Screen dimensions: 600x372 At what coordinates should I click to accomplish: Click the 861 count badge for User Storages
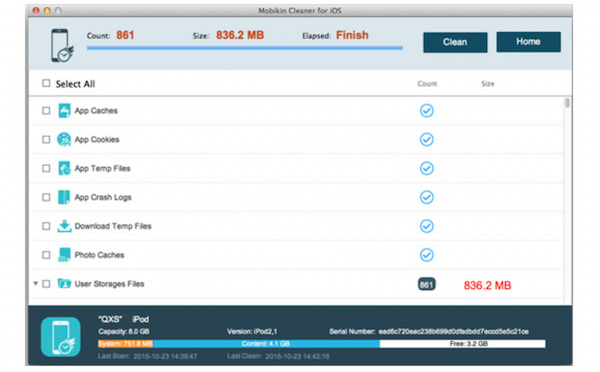pyautogui.click(x=426, y=284)
